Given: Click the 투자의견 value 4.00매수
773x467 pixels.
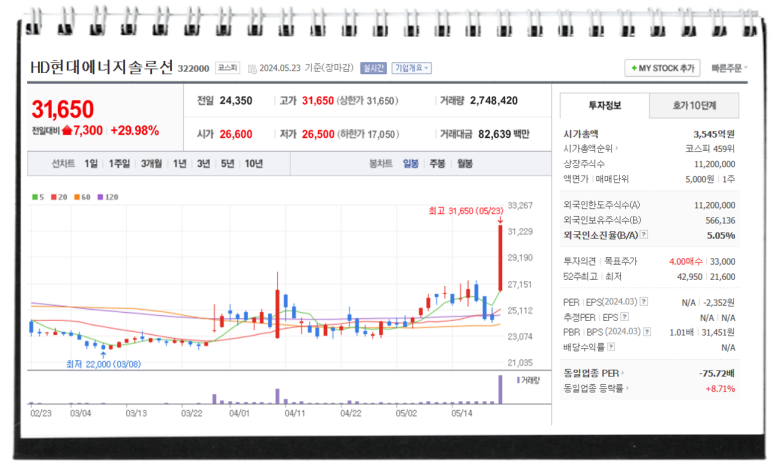Looking at the screenshot, I should pos(685,261).
